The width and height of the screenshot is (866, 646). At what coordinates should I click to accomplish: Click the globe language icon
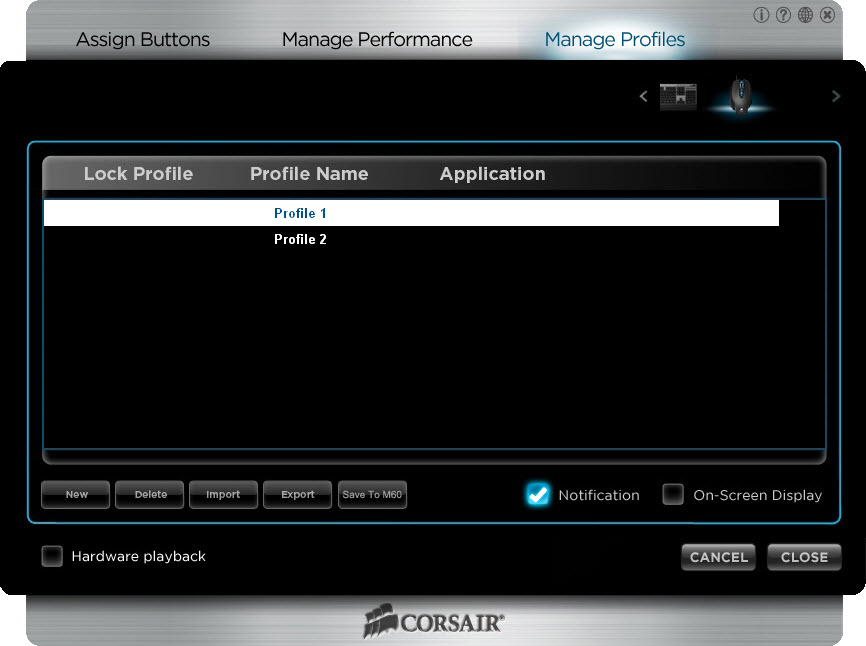click(805, 15)
